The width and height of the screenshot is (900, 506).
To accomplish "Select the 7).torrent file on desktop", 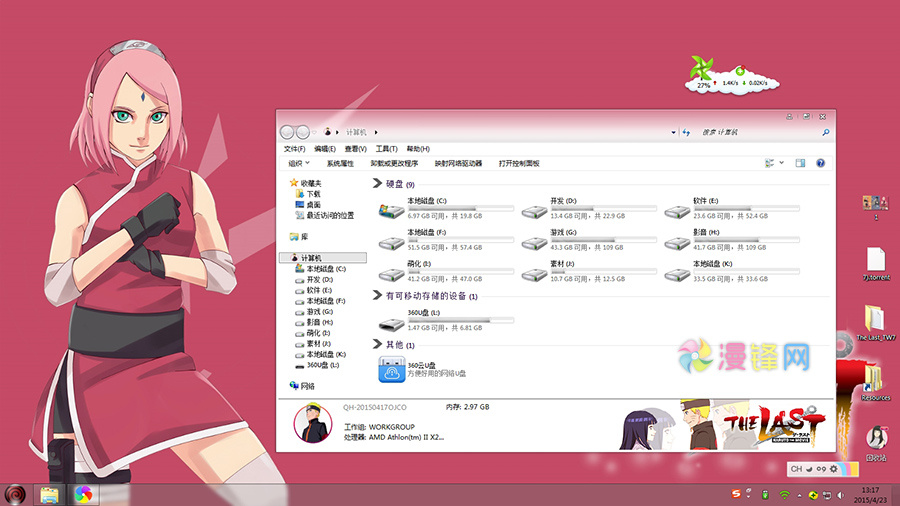I will pyautogui.click(x=876, y=264).
